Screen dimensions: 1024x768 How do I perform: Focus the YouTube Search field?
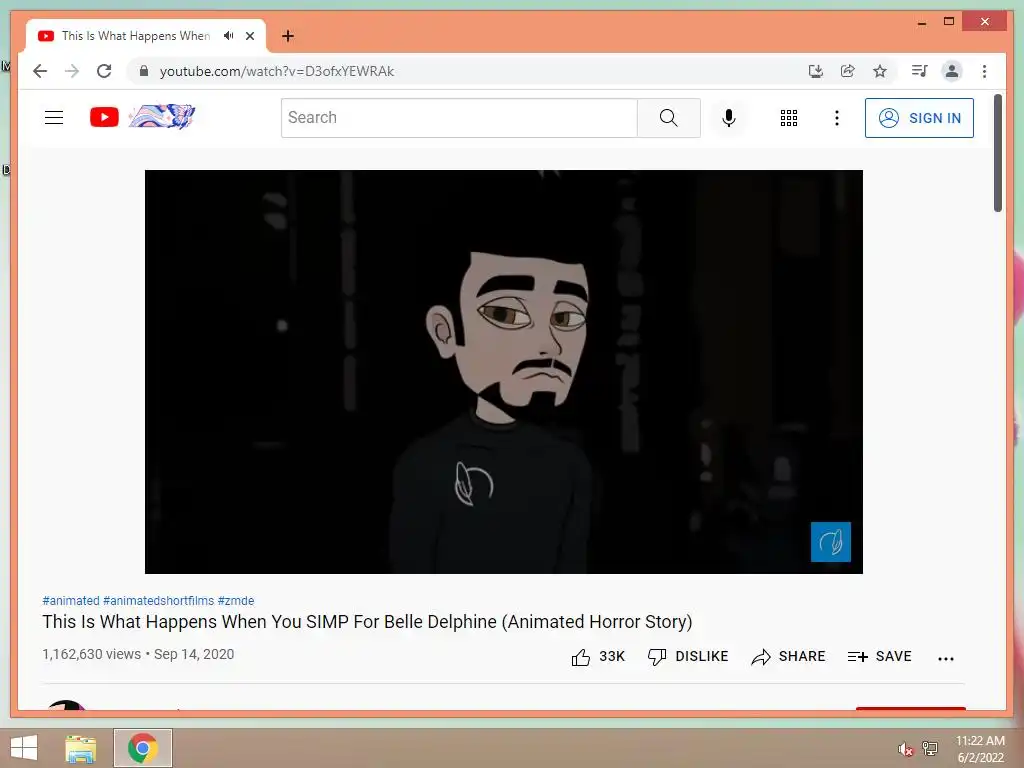point(459,118)
